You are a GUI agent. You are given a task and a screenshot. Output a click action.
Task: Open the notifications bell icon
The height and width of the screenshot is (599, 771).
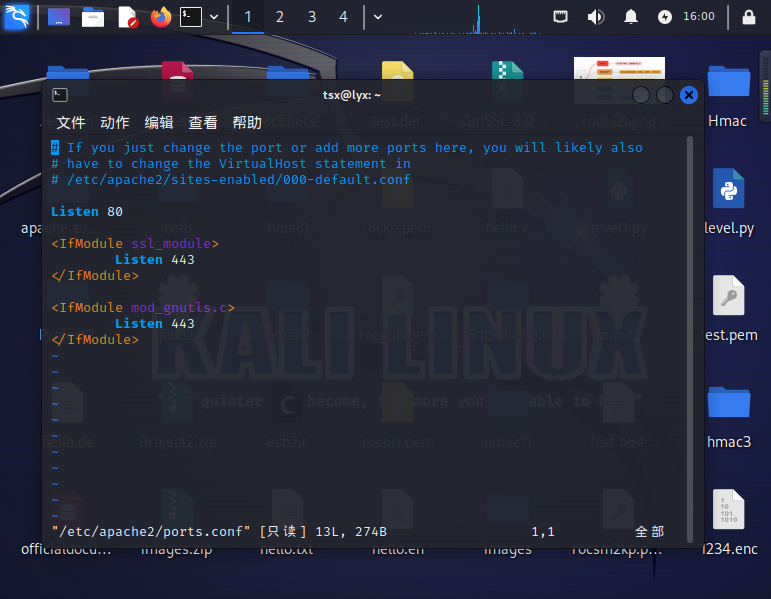coord(631,17)
